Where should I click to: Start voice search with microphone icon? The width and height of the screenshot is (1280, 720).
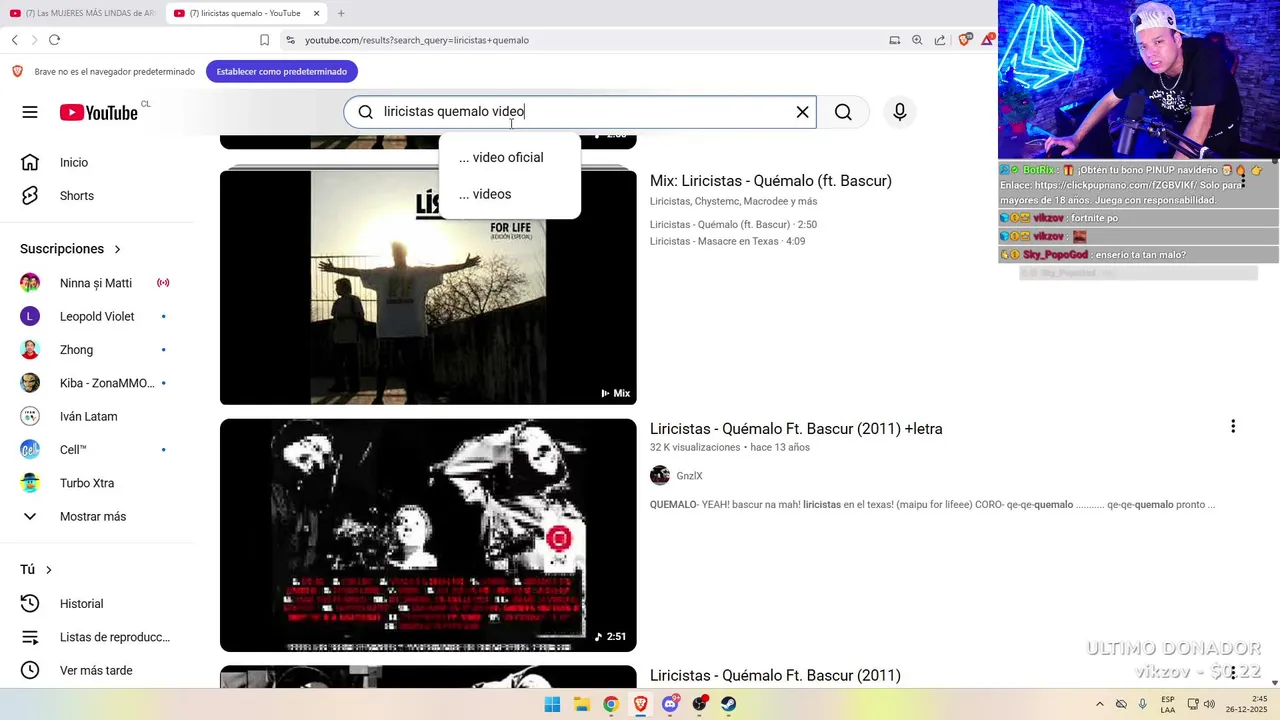pyautogui.click(x=900, y=112)
